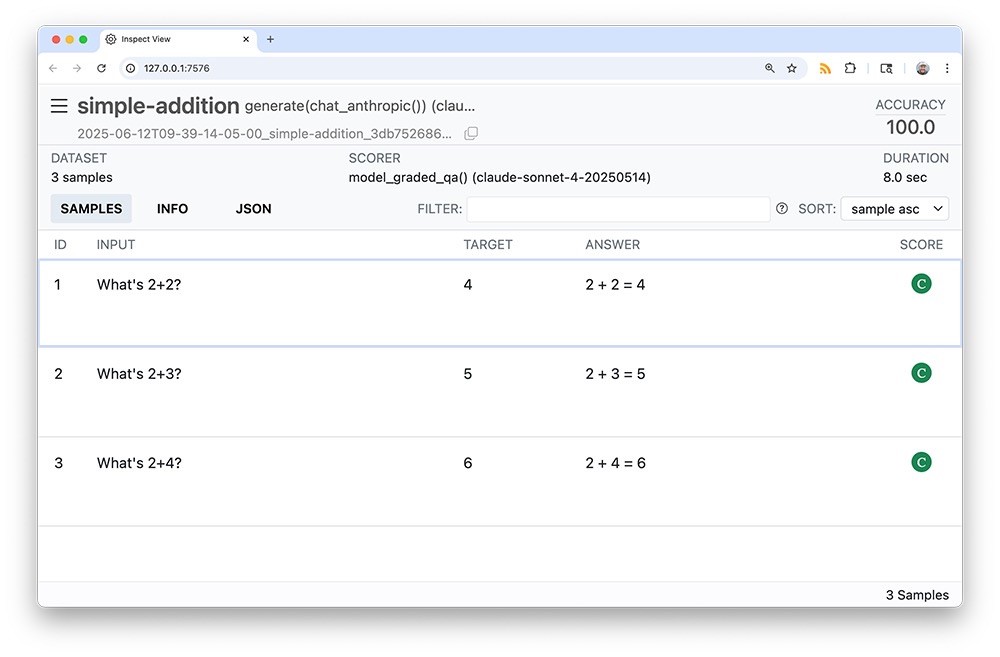Image resolution: width=1000 pixels, height=657 pixels.
Task: Switch to the JSON tab
Action: coord(253,209)
